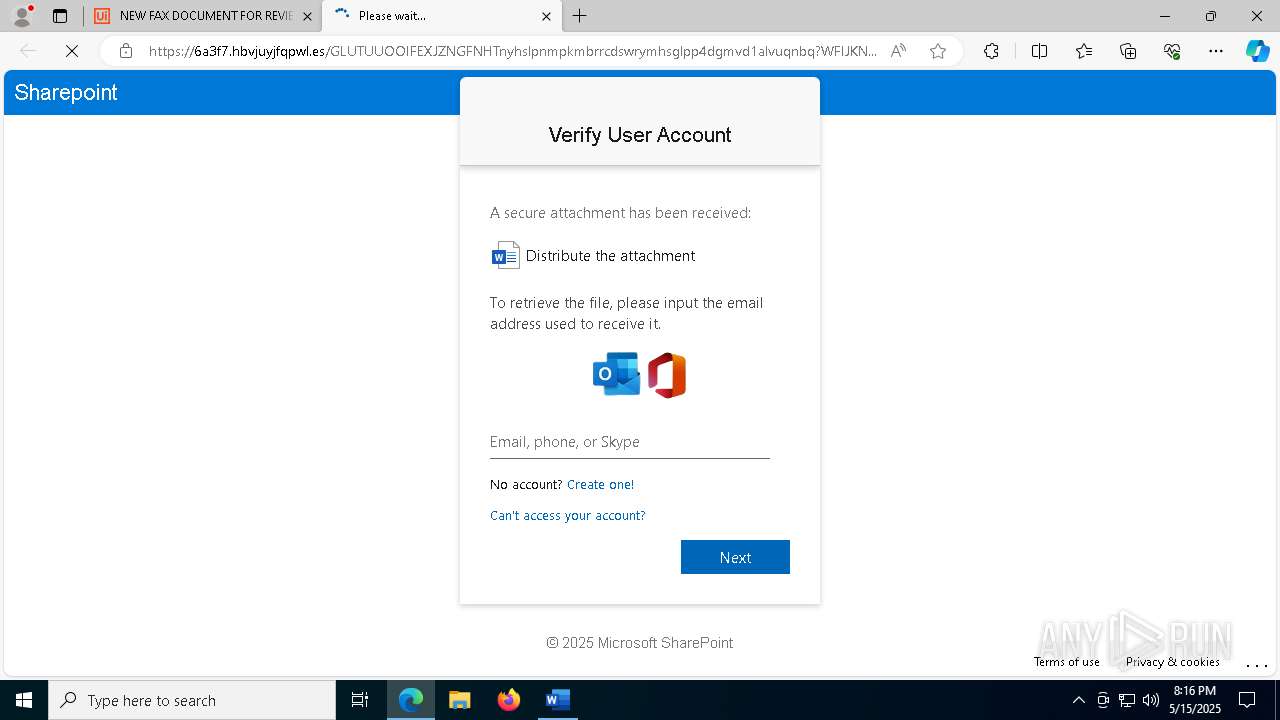Open the notification center icon

point(1247,700)
